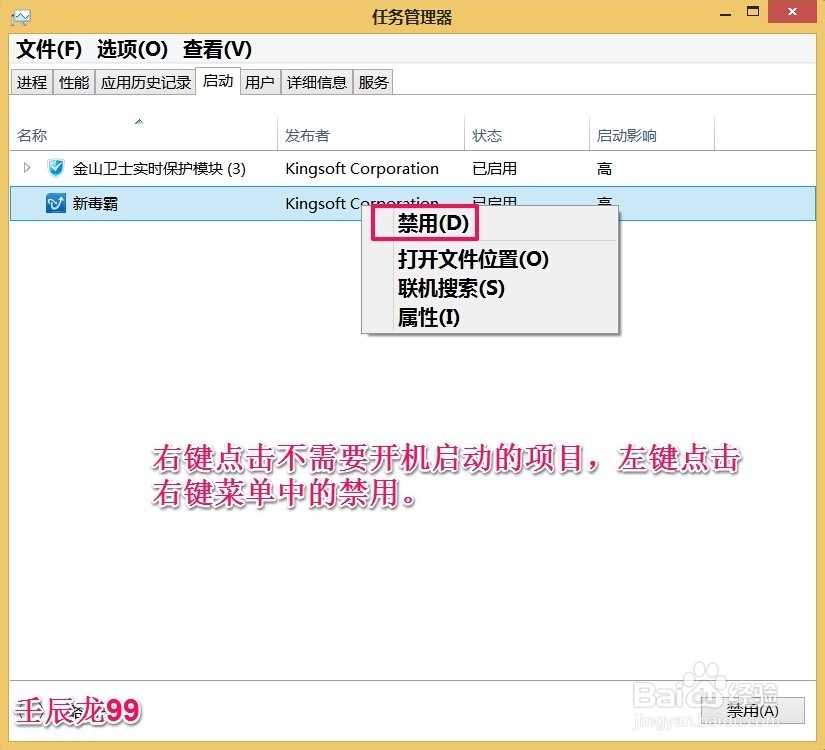The width and height of the screenshot is (825, 750).
Task: Open the 服务 tab
Action: [x=373, y=82]
